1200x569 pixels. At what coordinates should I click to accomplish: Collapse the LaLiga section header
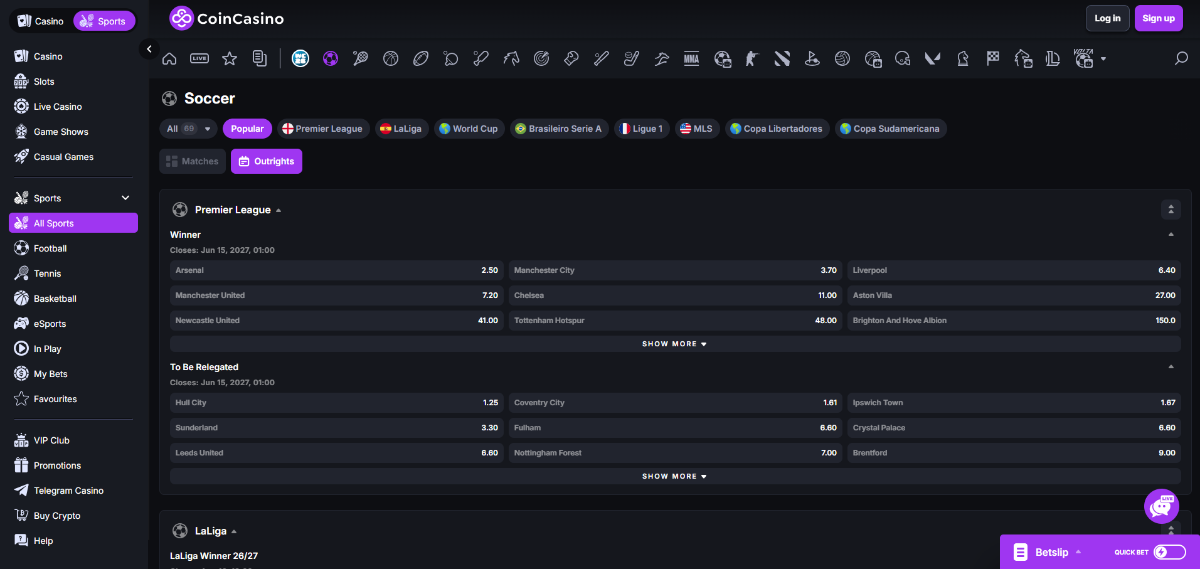point(205,531)
